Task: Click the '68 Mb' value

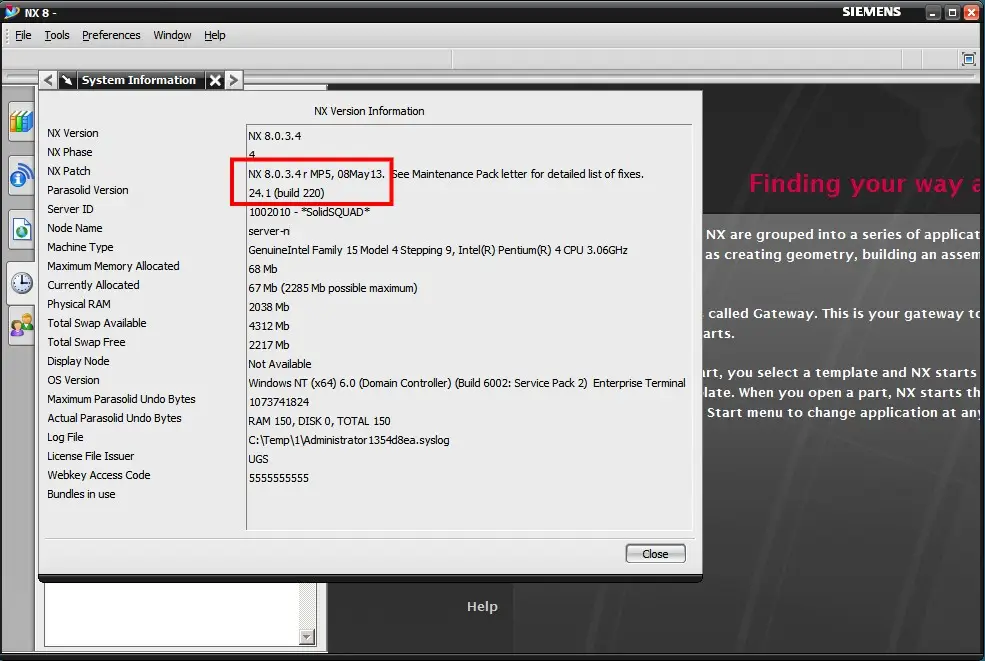Action: point(263,269)
